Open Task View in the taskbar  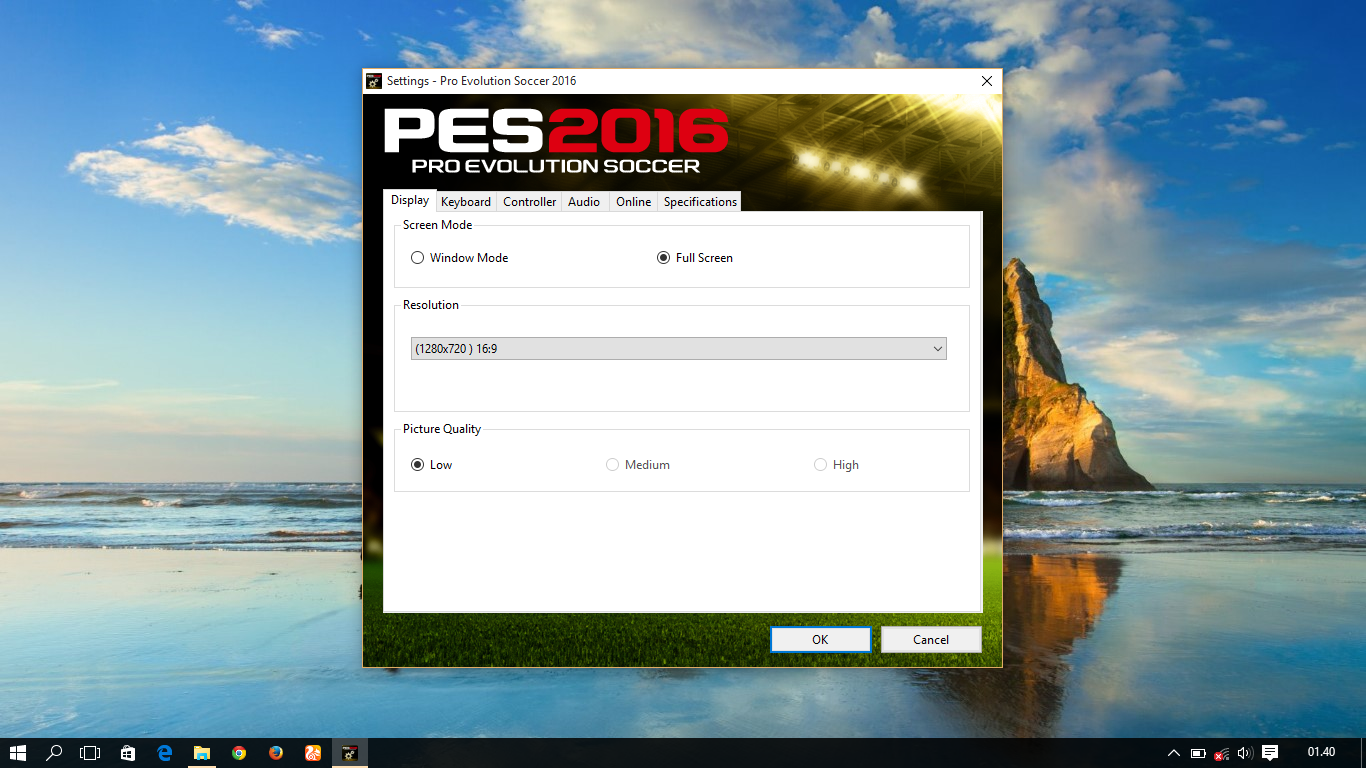[x=90, y=753]
